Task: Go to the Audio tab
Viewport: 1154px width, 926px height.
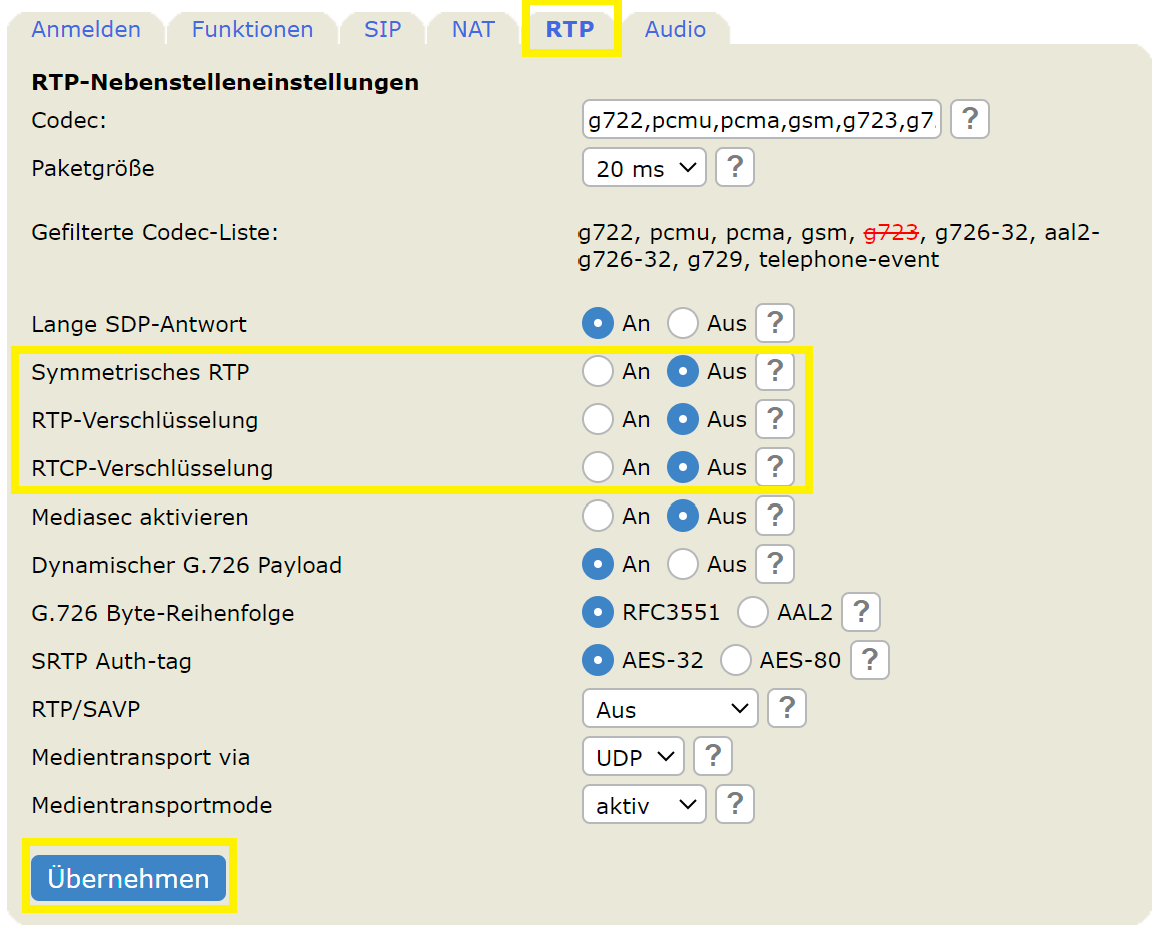Action: click(675, 29)
